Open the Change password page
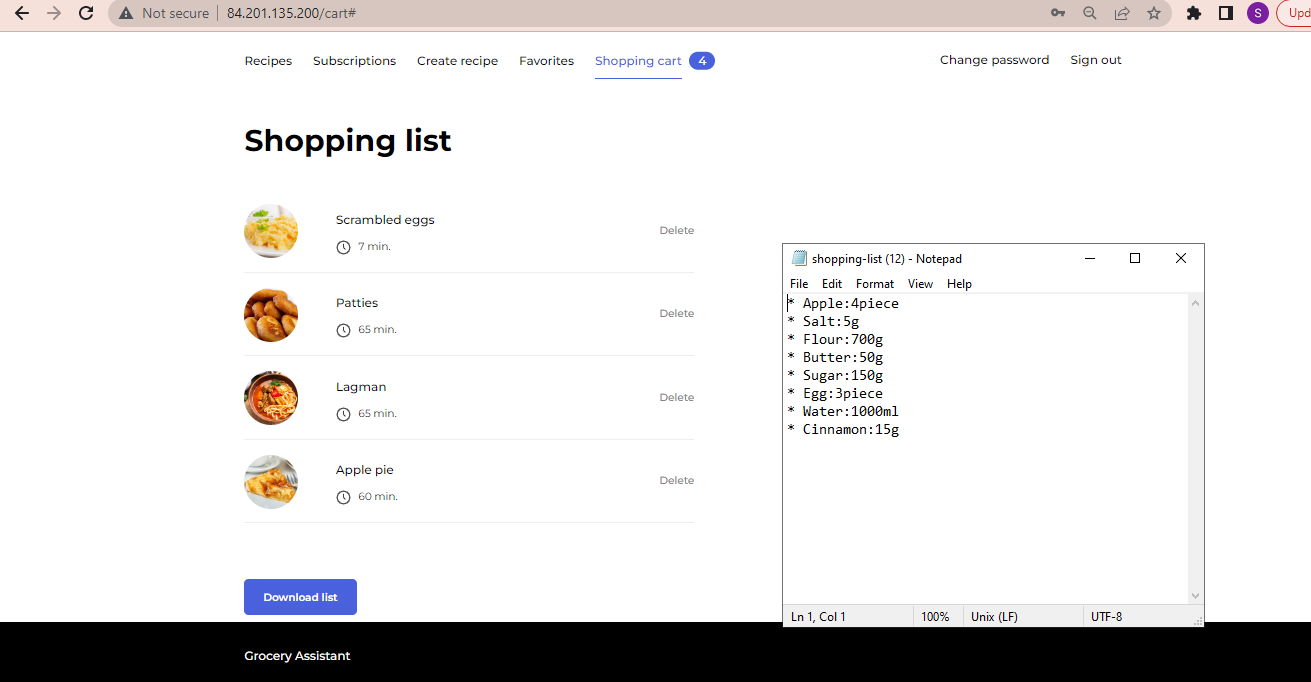The height and width of the screenshot is (682, 1311). 994,60
